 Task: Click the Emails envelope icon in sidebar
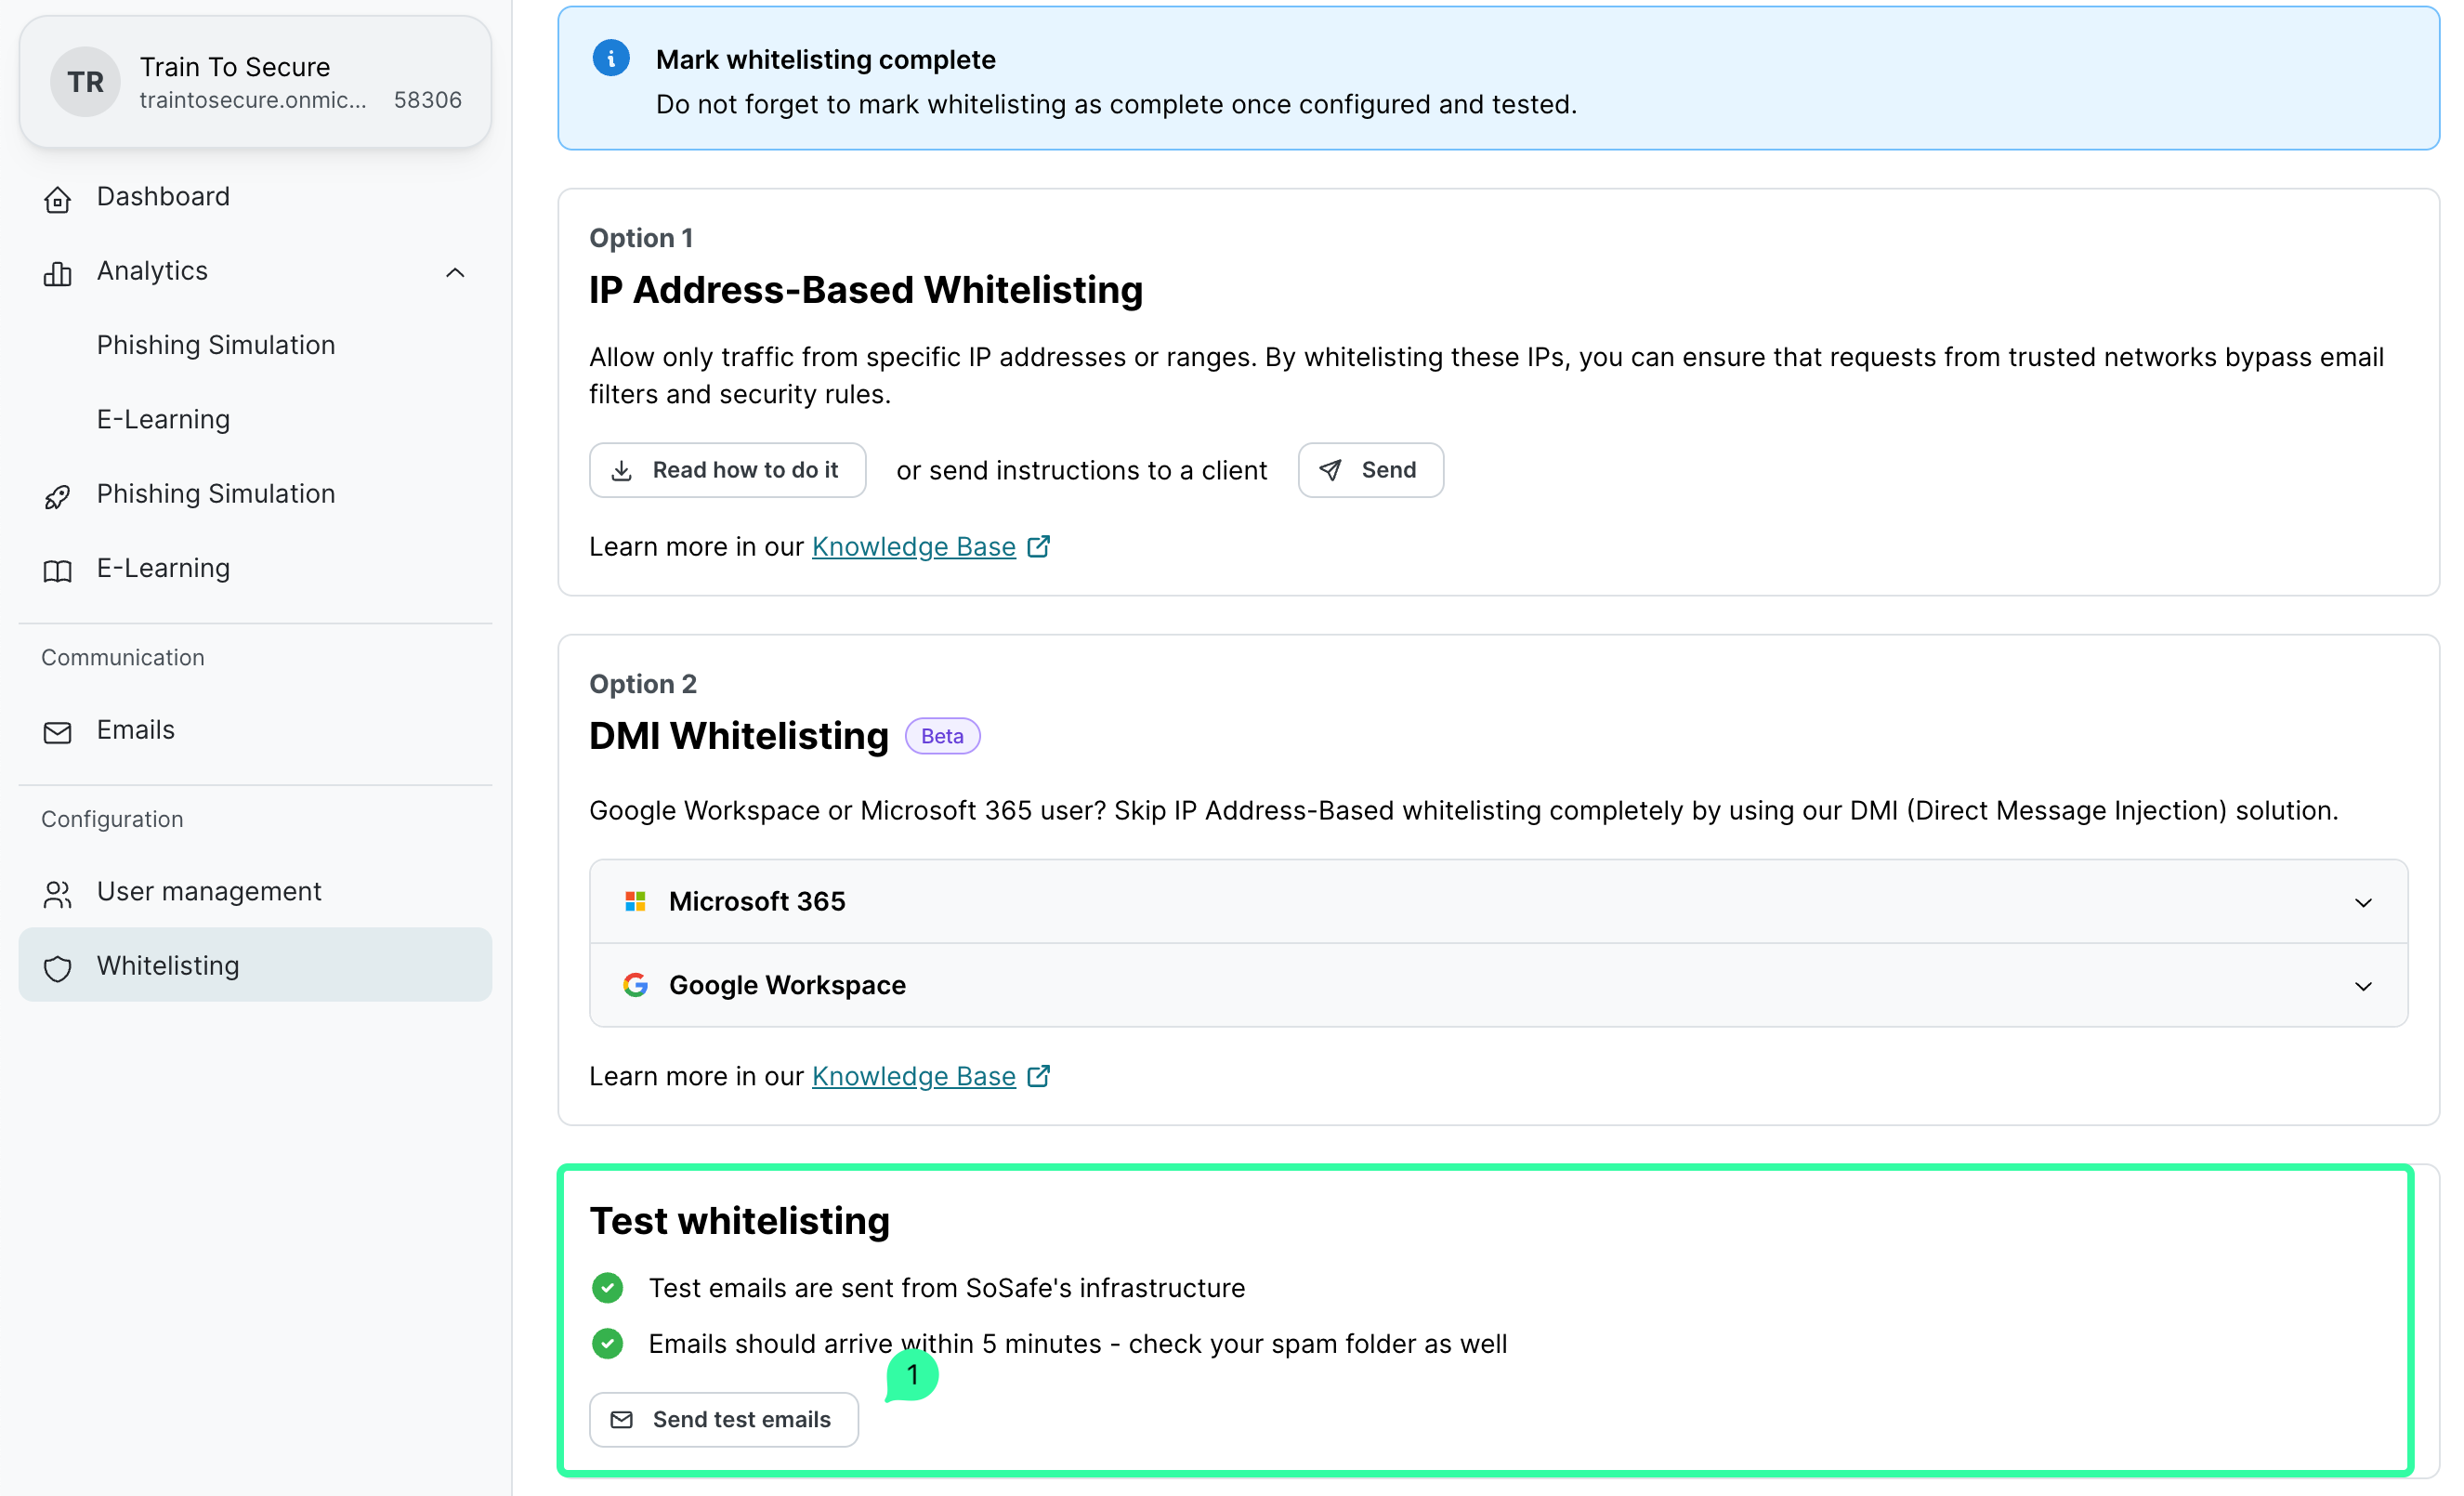click(57, 731)
